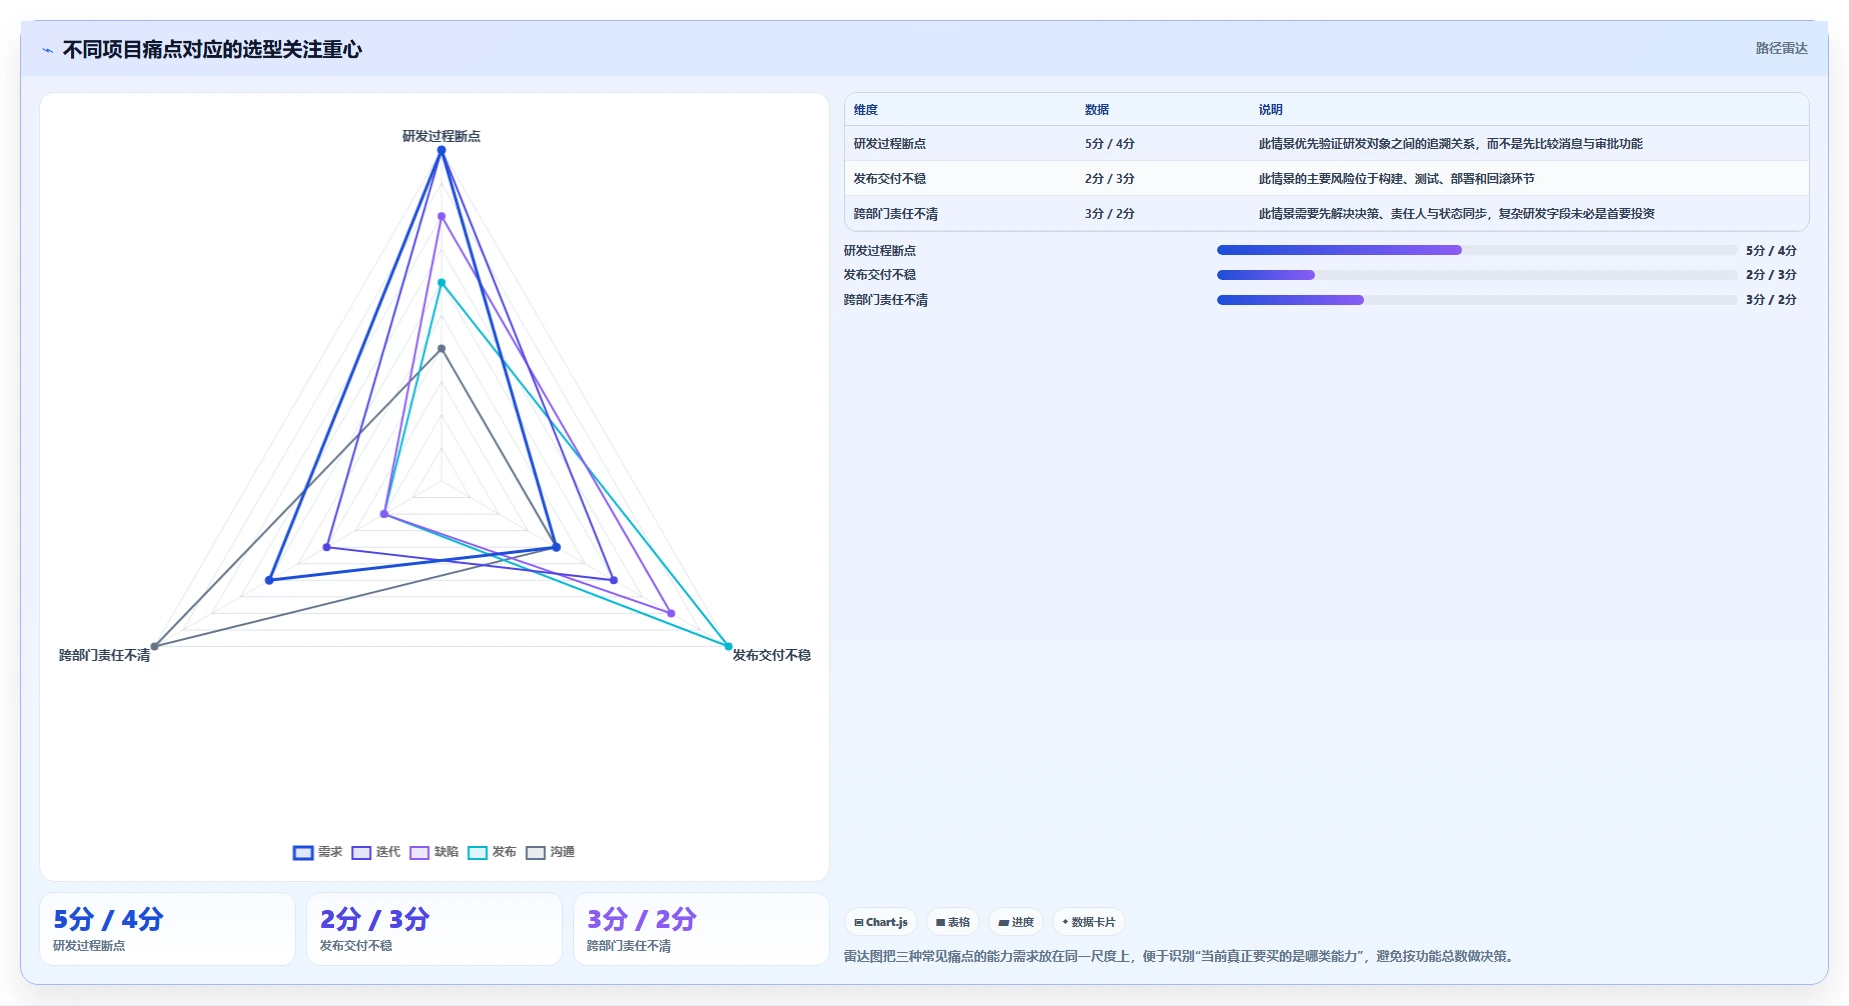Image resolution: width=1849 pixels, height=1006 pixels.
Task: Click the Chart.js tag
Action: [x=881, y=922]
